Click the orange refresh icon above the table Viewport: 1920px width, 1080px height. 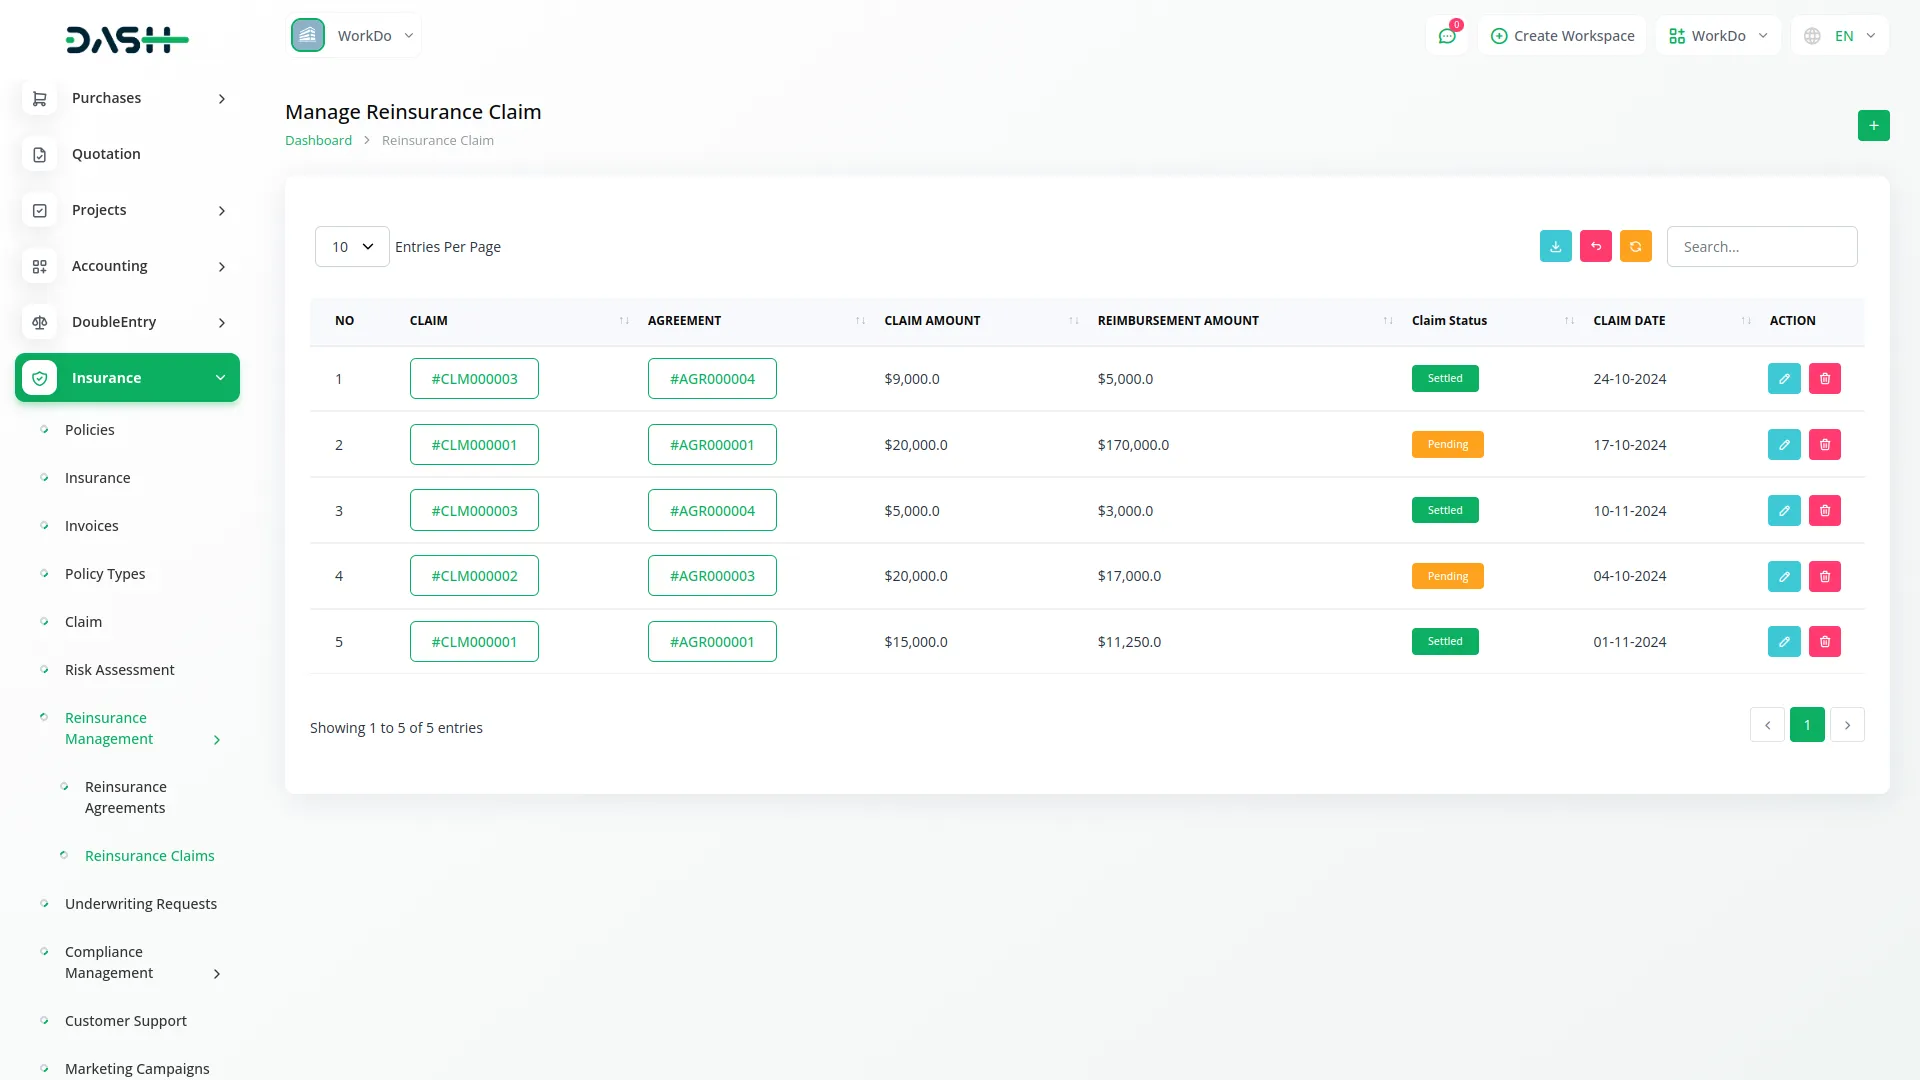1635,246
